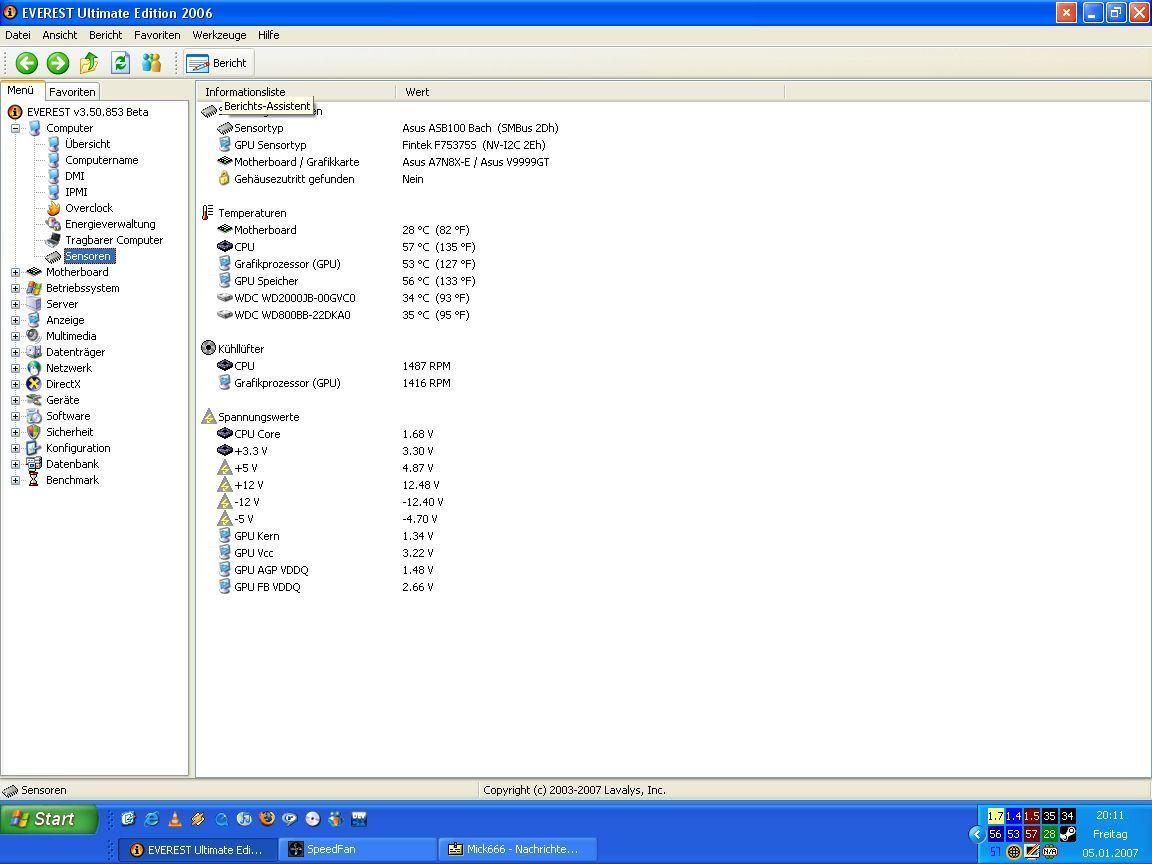The width and height of the screenshot is (1152, 864).
Task: Open the Hilfe menu
Action: pyautogui.click(x=268, y=35)
